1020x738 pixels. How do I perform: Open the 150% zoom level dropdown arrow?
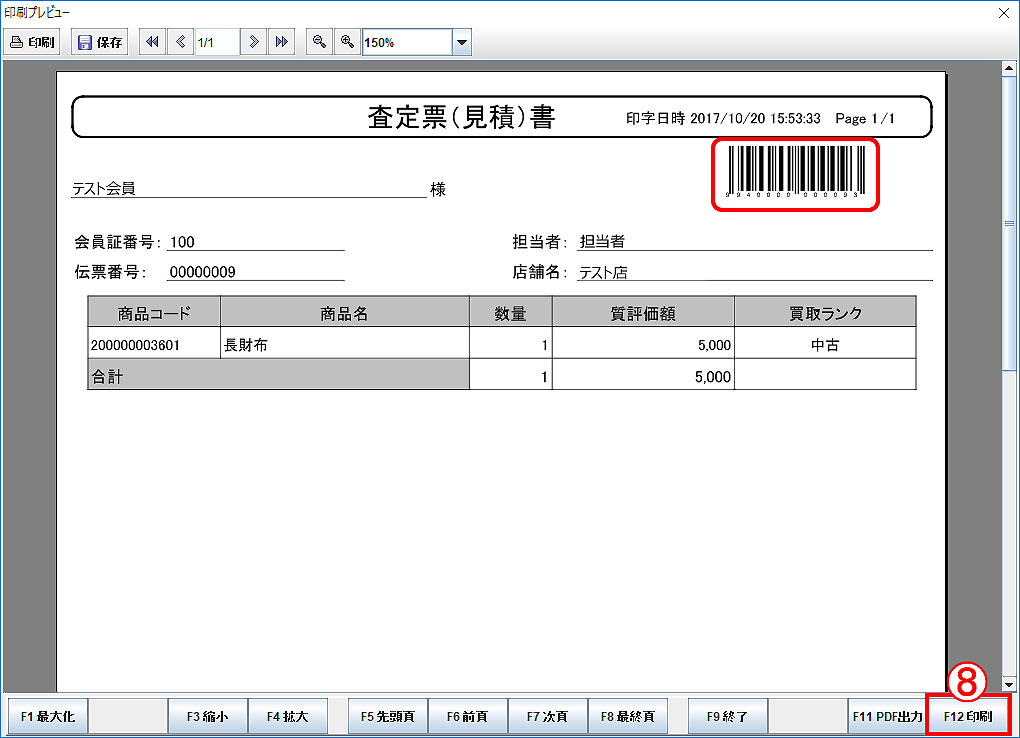click(x=461, y=43)
